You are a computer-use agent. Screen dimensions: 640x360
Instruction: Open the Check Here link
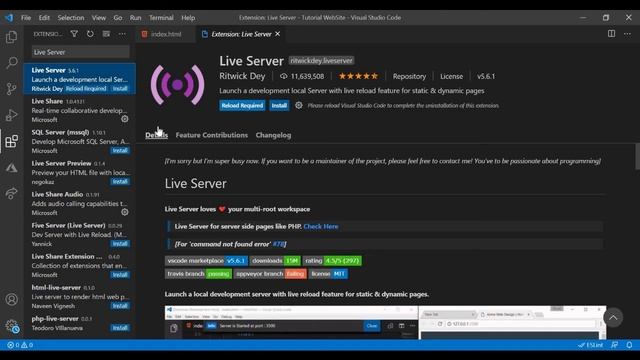pos(321,227)
